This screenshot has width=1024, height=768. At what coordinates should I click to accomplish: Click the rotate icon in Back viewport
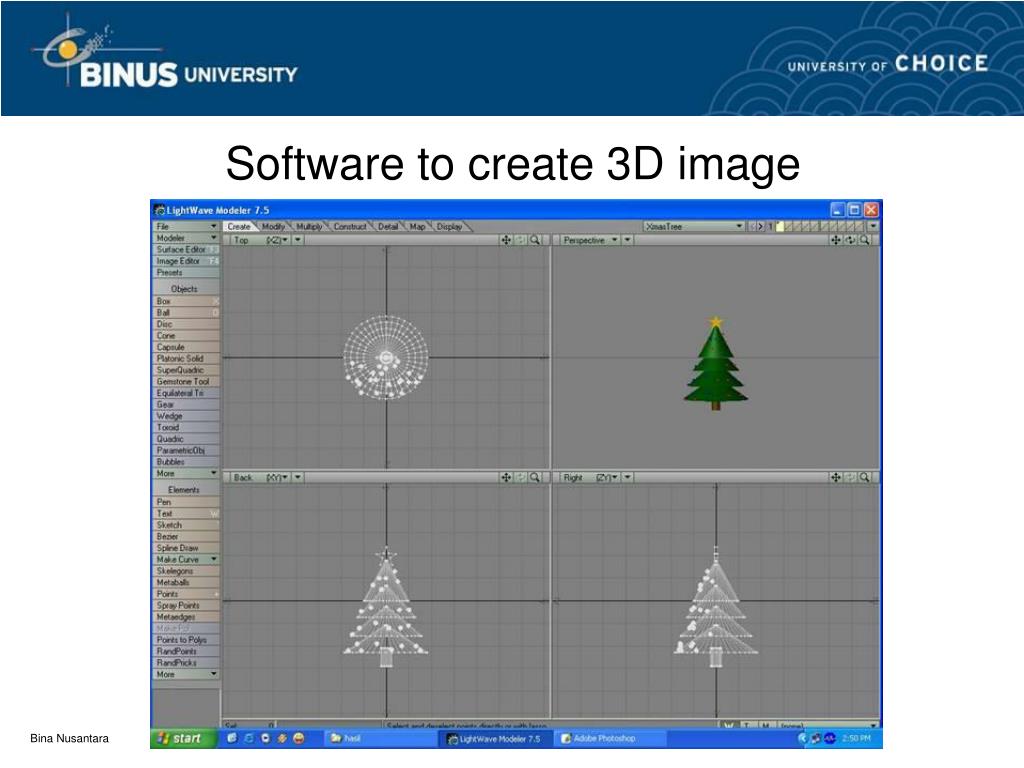(520, 477)
